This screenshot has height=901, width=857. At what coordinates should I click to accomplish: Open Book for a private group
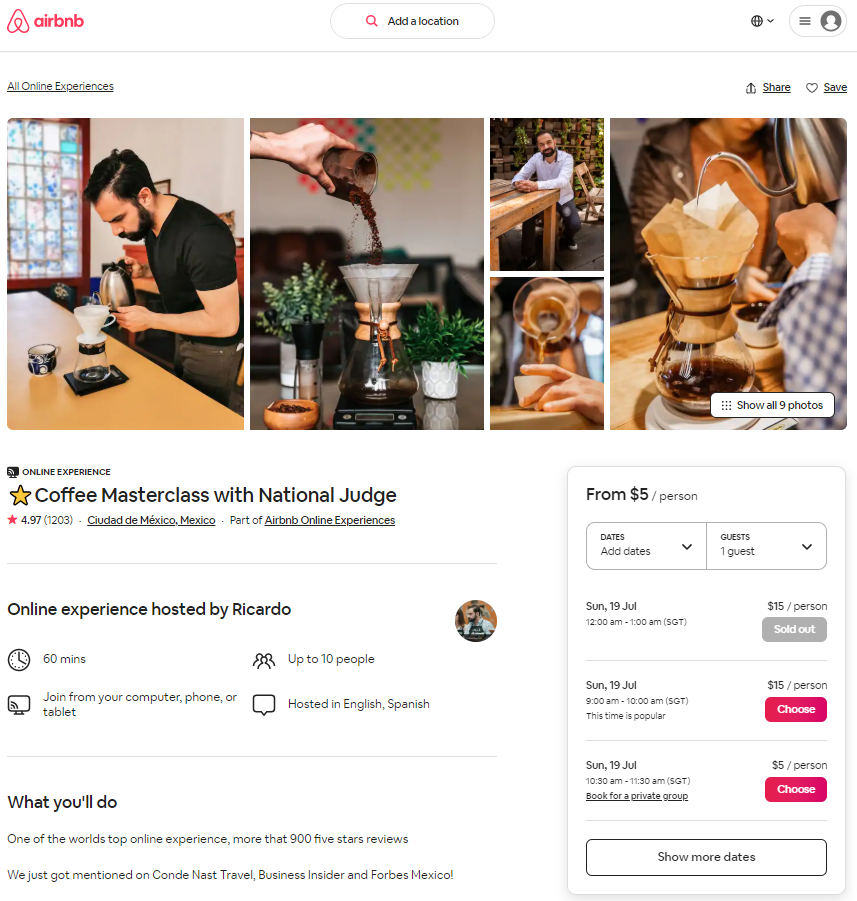(x=637, y=796)
